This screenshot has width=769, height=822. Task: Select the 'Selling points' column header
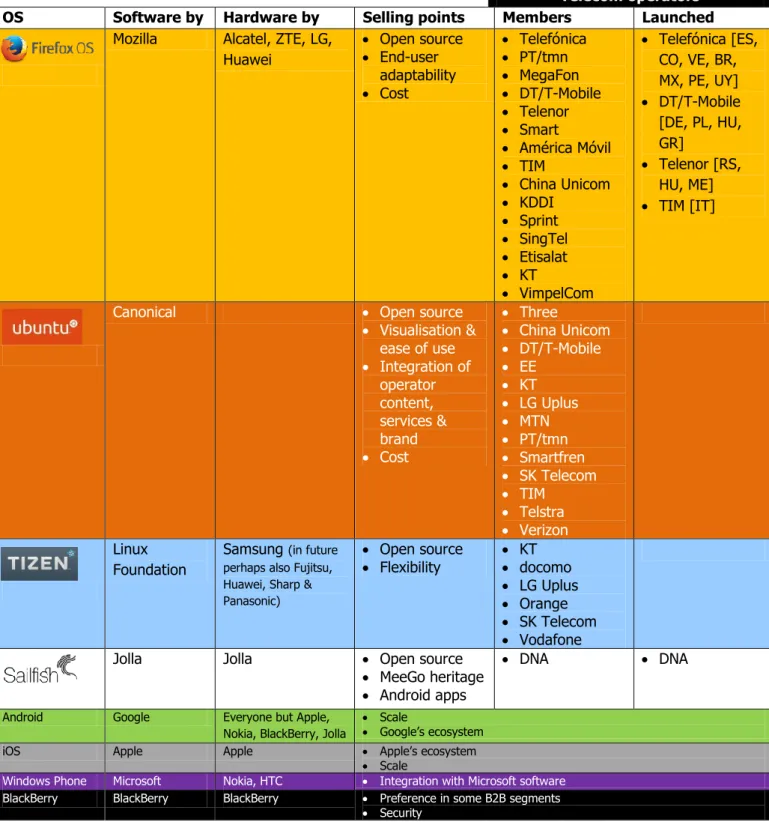click(414, 18)
